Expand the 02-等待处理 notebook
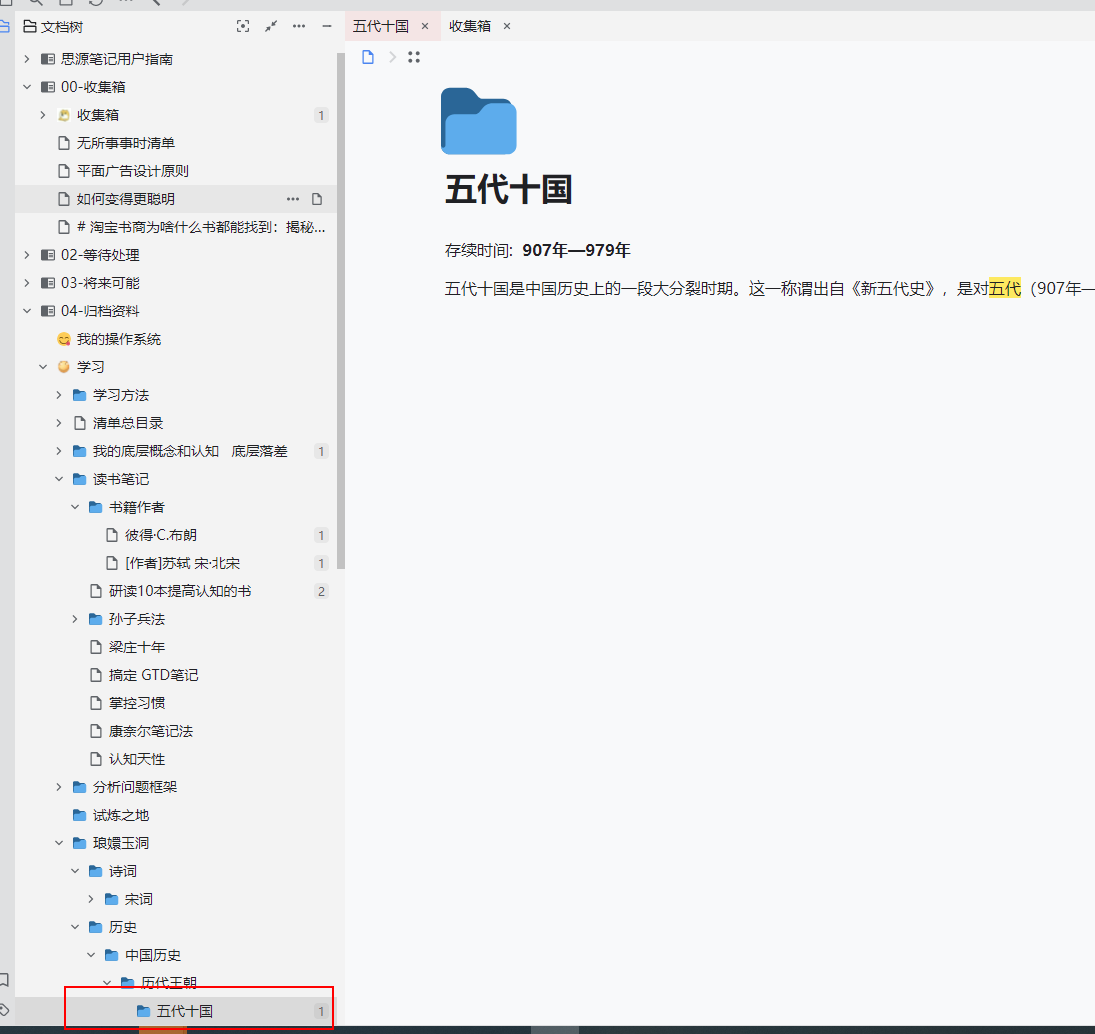This screenshot has height=1034, width=1095. 27,255
